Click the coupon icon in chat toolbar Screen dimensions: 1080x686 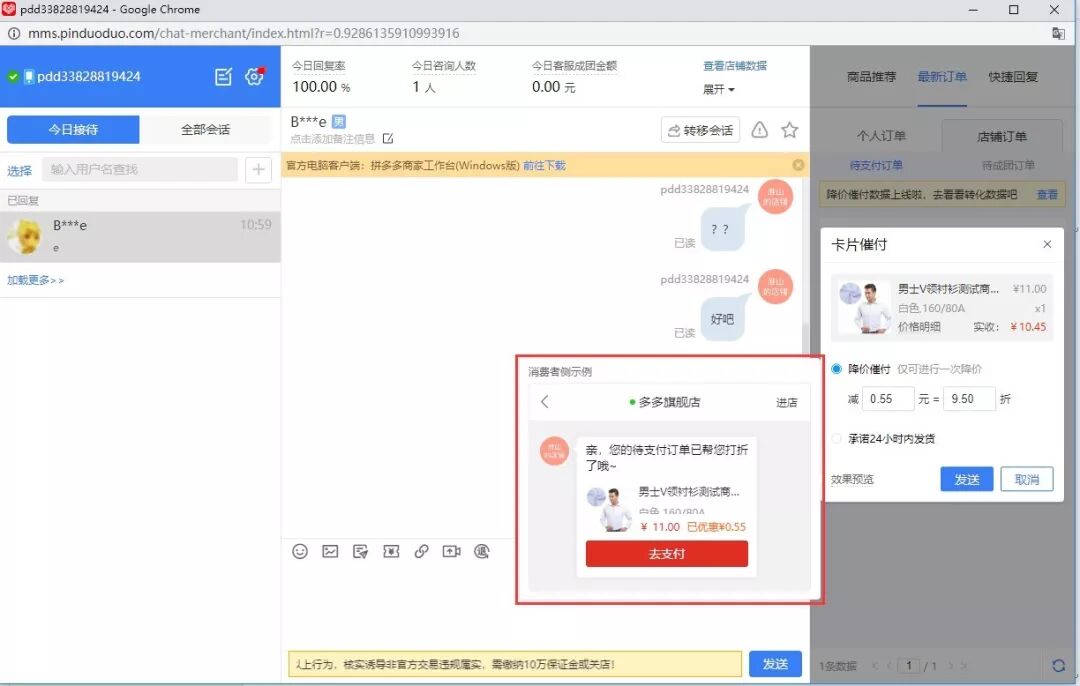click(391, 551)
